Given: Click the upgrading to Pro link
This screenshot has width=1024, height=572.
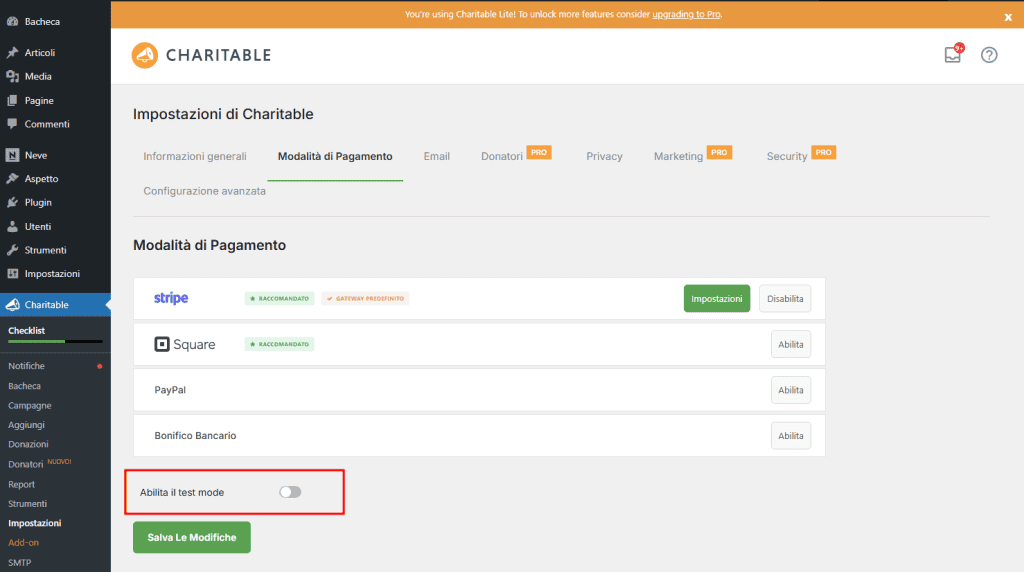Looking at the screenshot, I should tap(686, 14).
